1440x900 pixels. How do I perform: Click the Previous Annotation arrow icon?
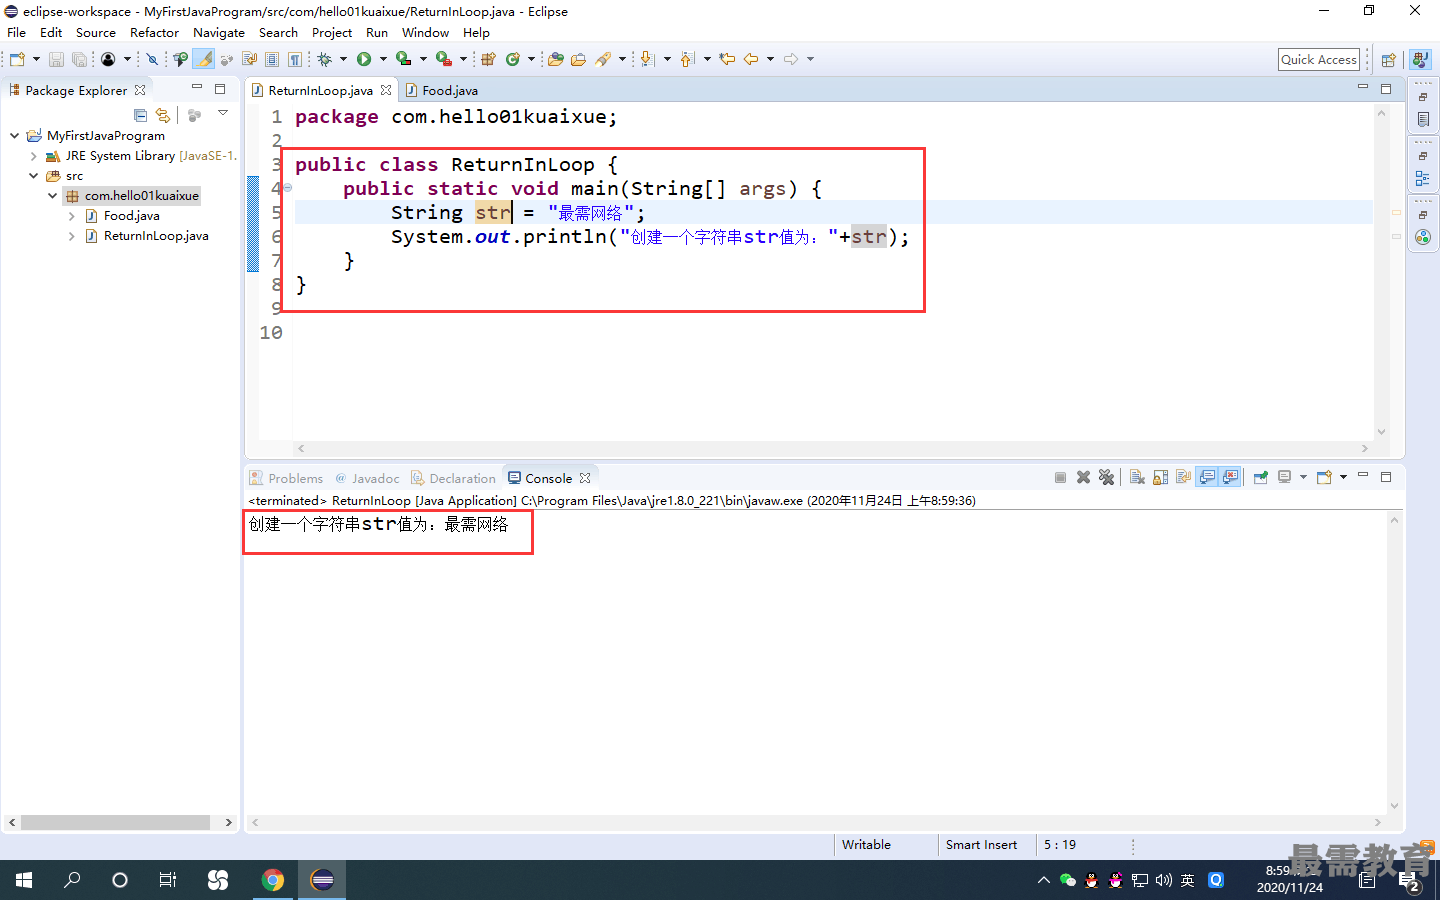(687, 59)
